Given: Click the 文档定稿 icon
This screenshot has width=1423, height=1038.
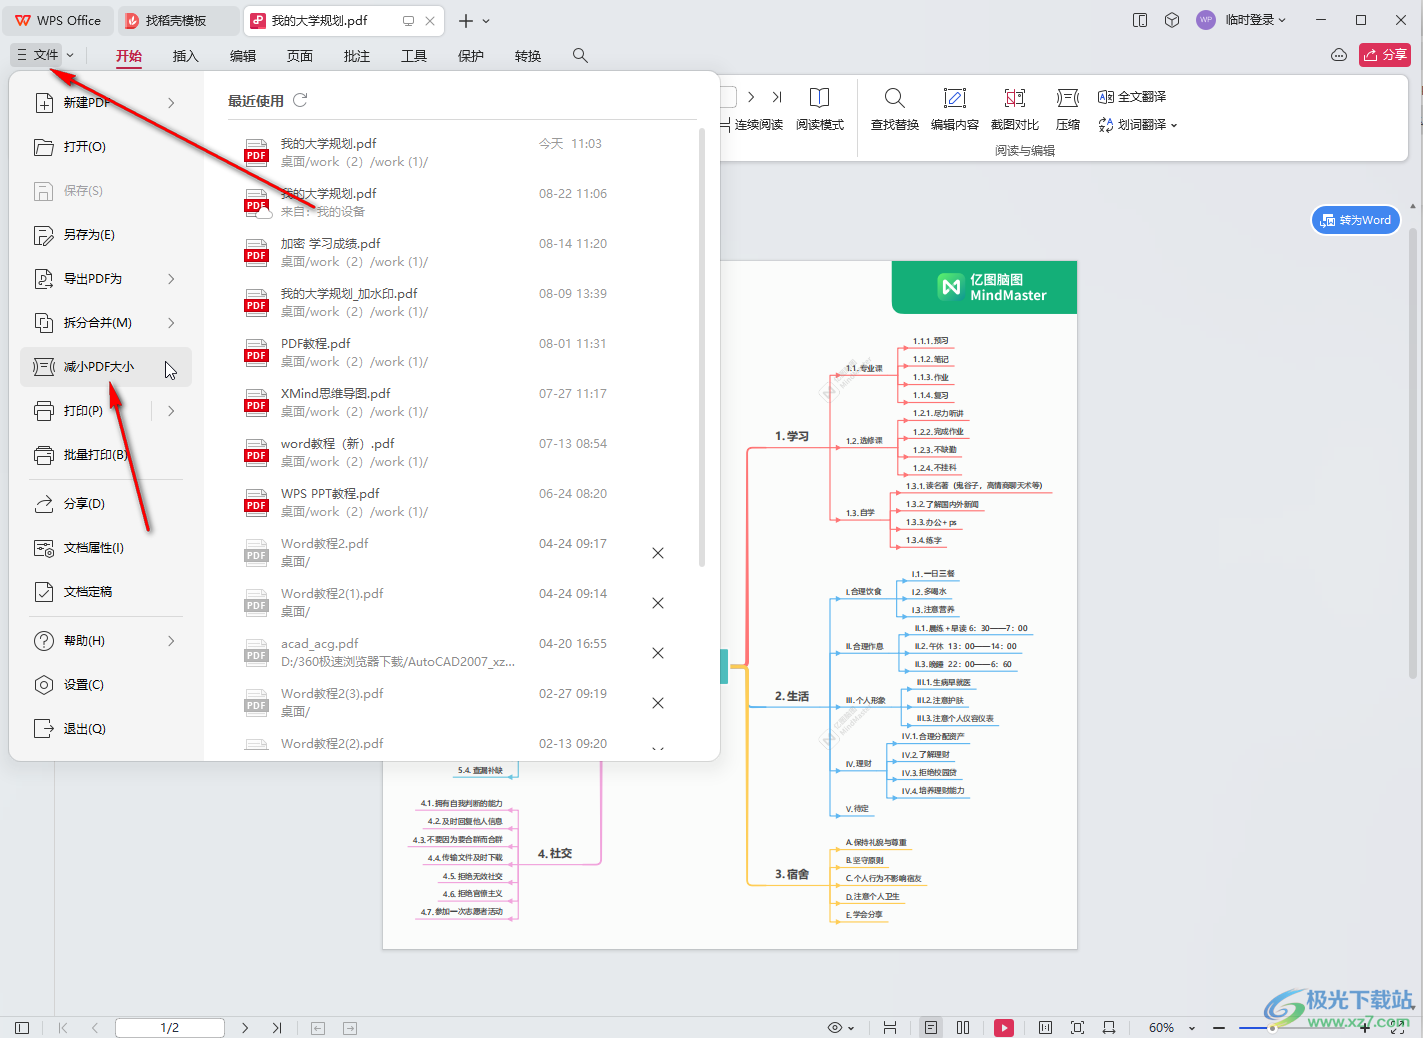Looking at the screenshot, I should pyautogui.click(x=44, y=591).
